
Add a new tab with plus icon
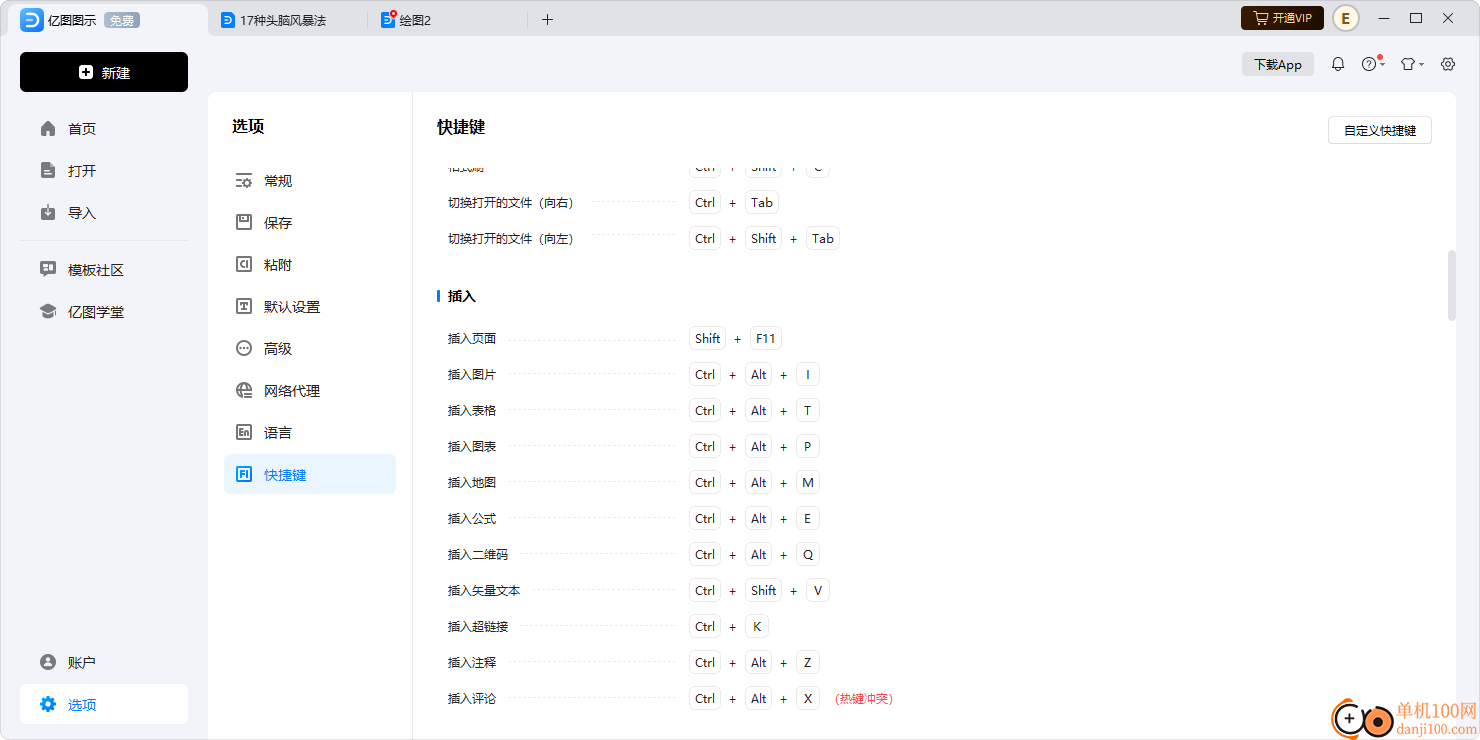[x=547, y=19]
